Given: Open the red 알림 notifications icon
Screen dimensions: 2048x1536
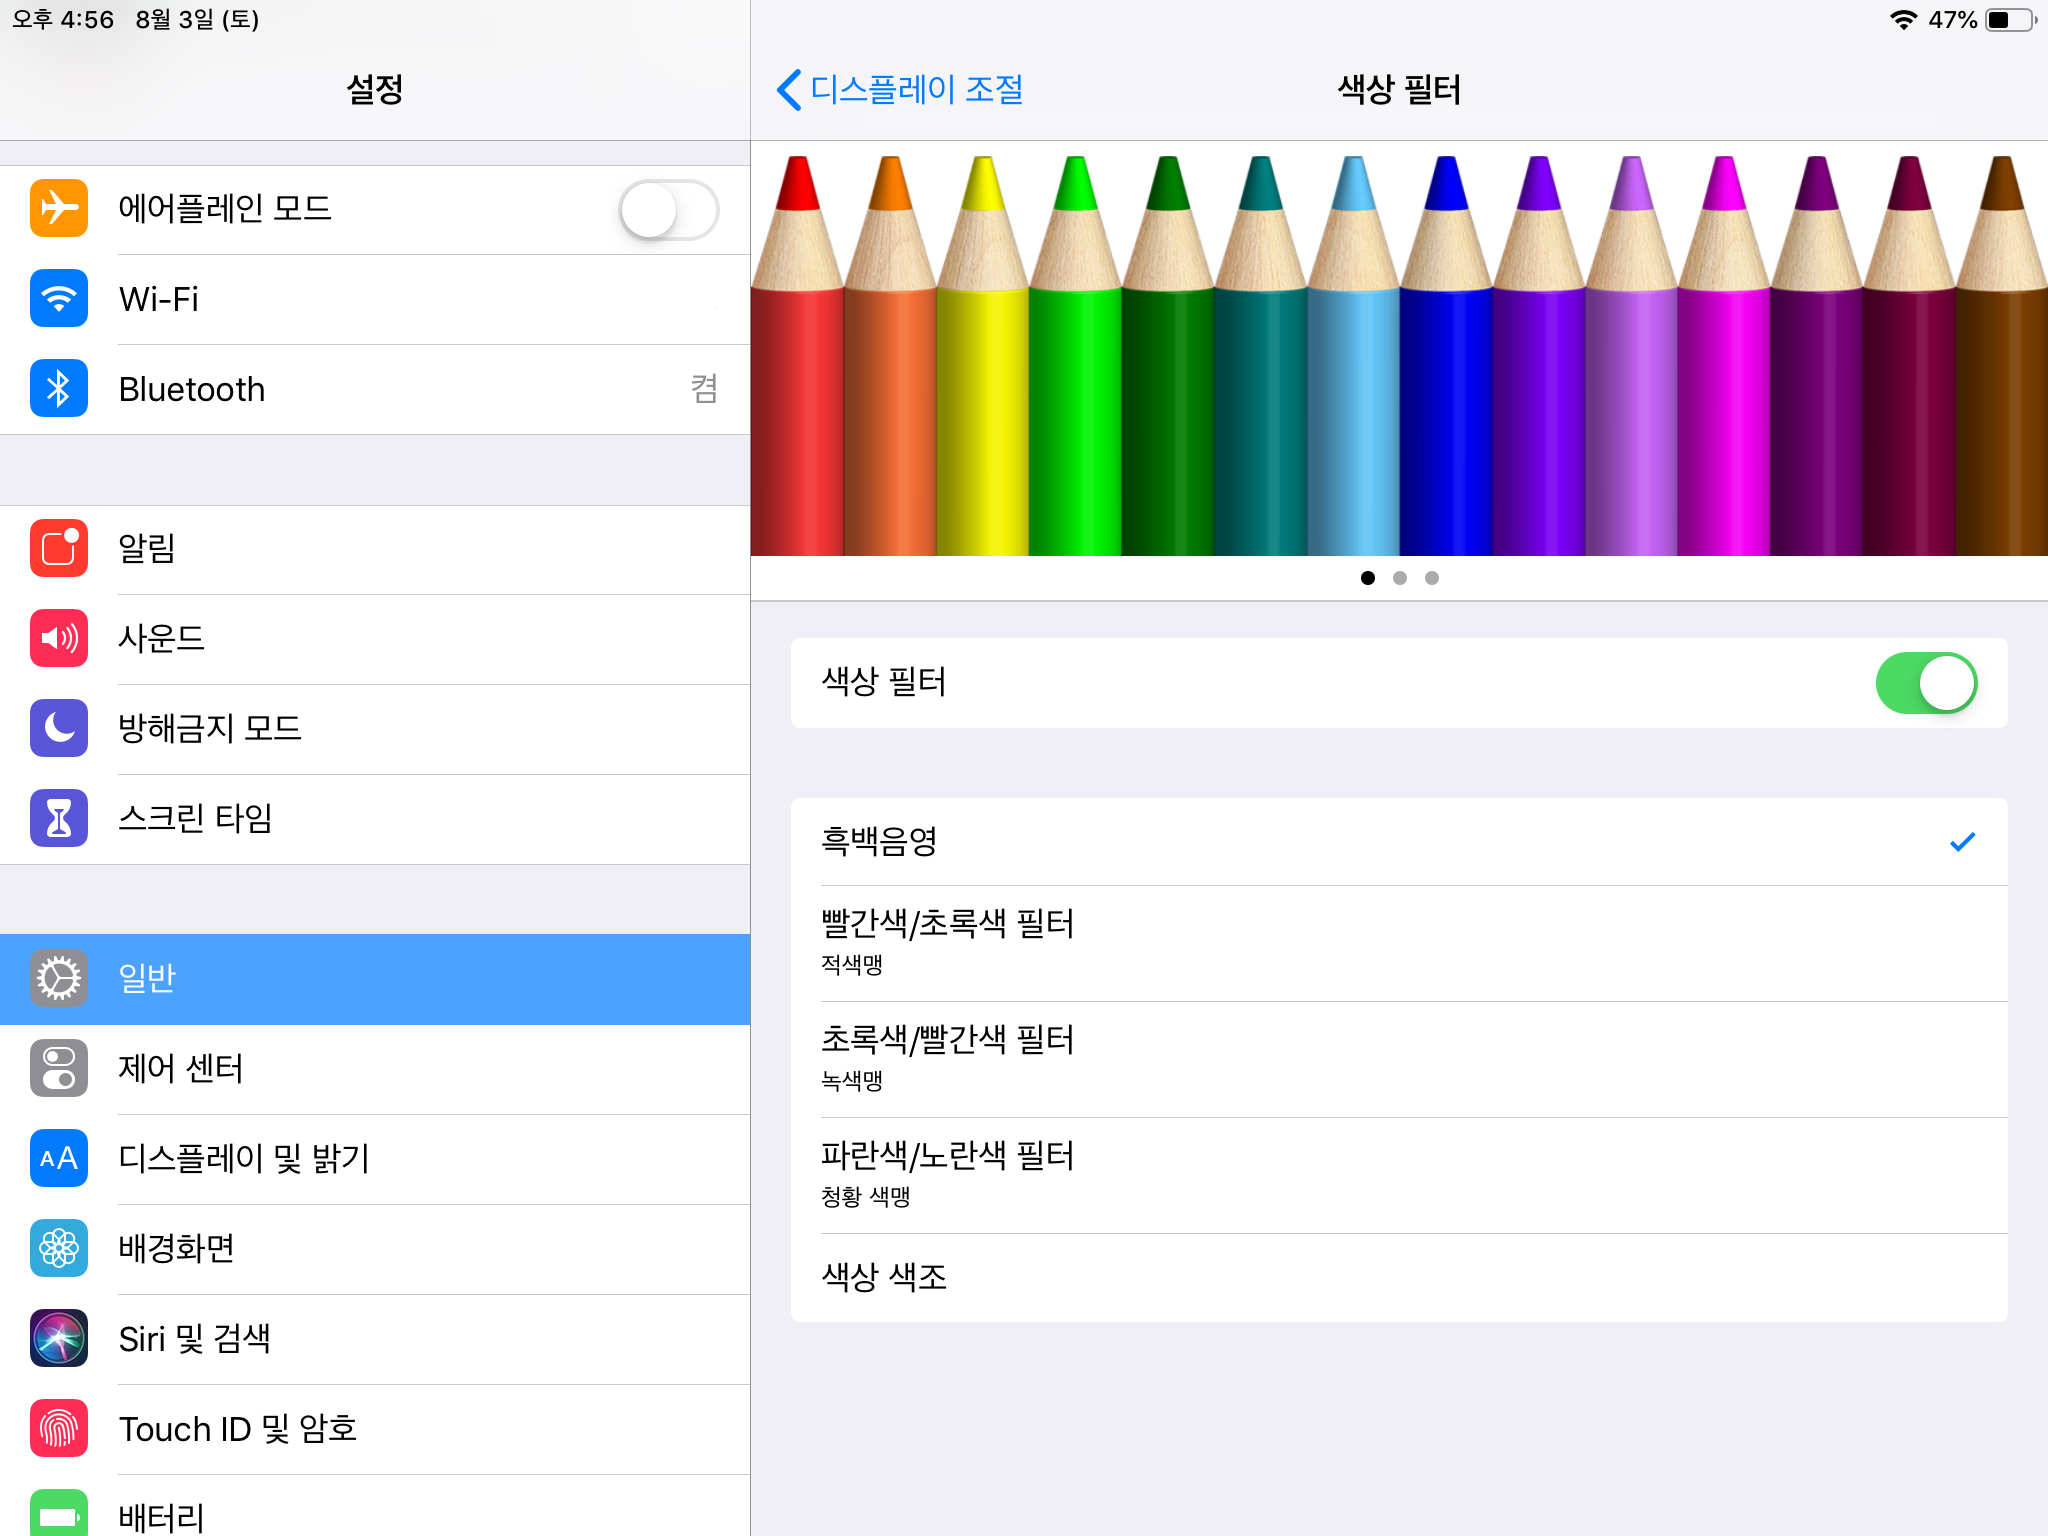Looking at the screenshot, I should [59, 548].
